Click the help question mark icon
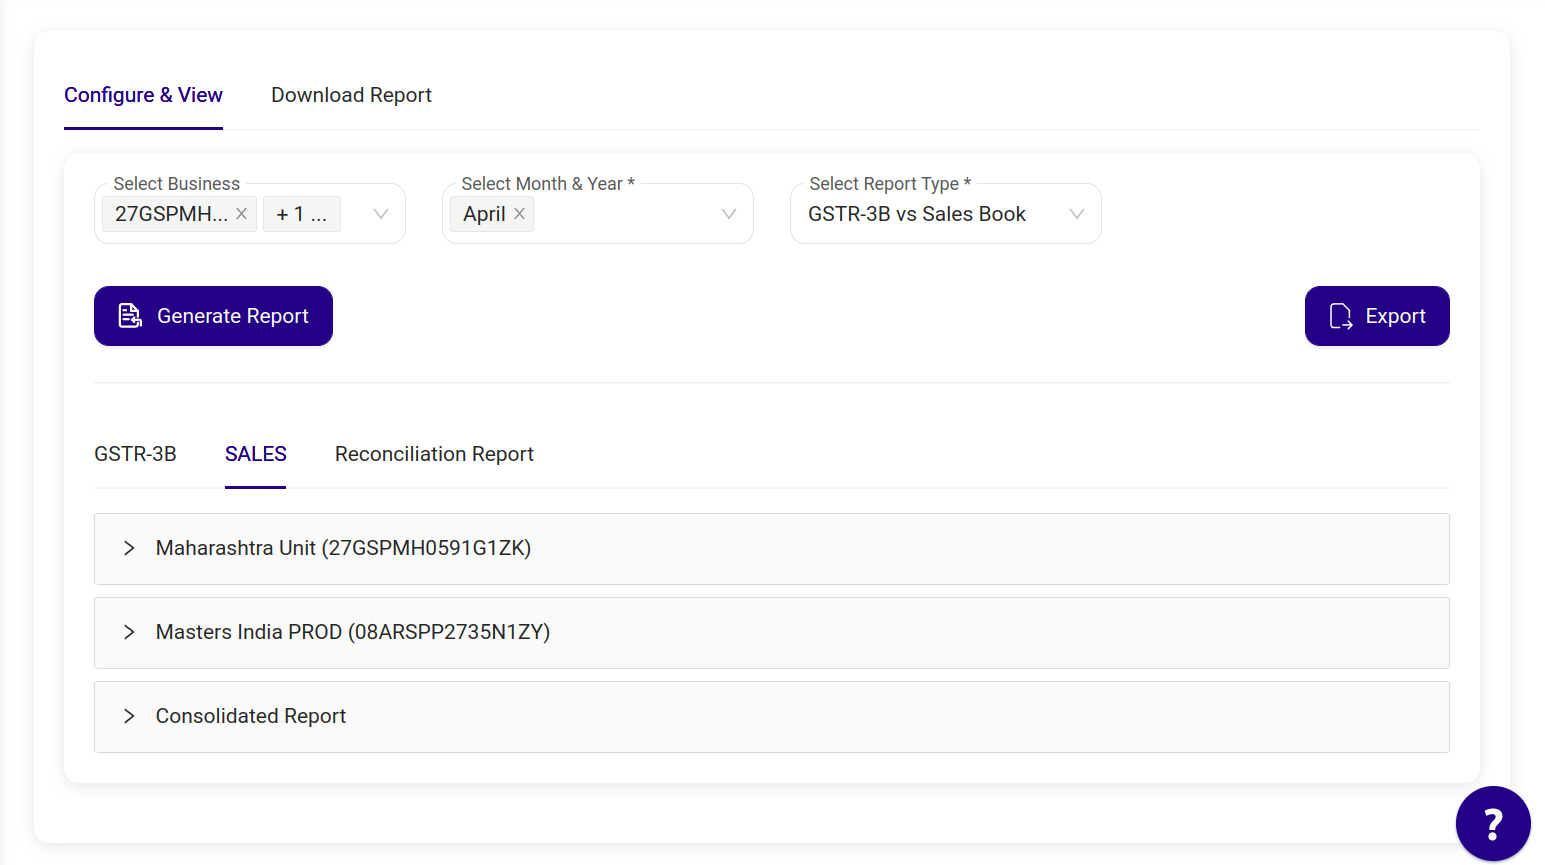 click(x=1492, y=824)
